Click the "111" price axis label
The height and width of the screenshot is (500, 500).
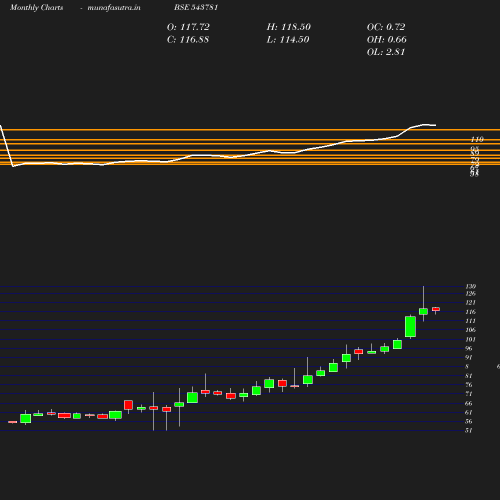[x=471, y=321]
